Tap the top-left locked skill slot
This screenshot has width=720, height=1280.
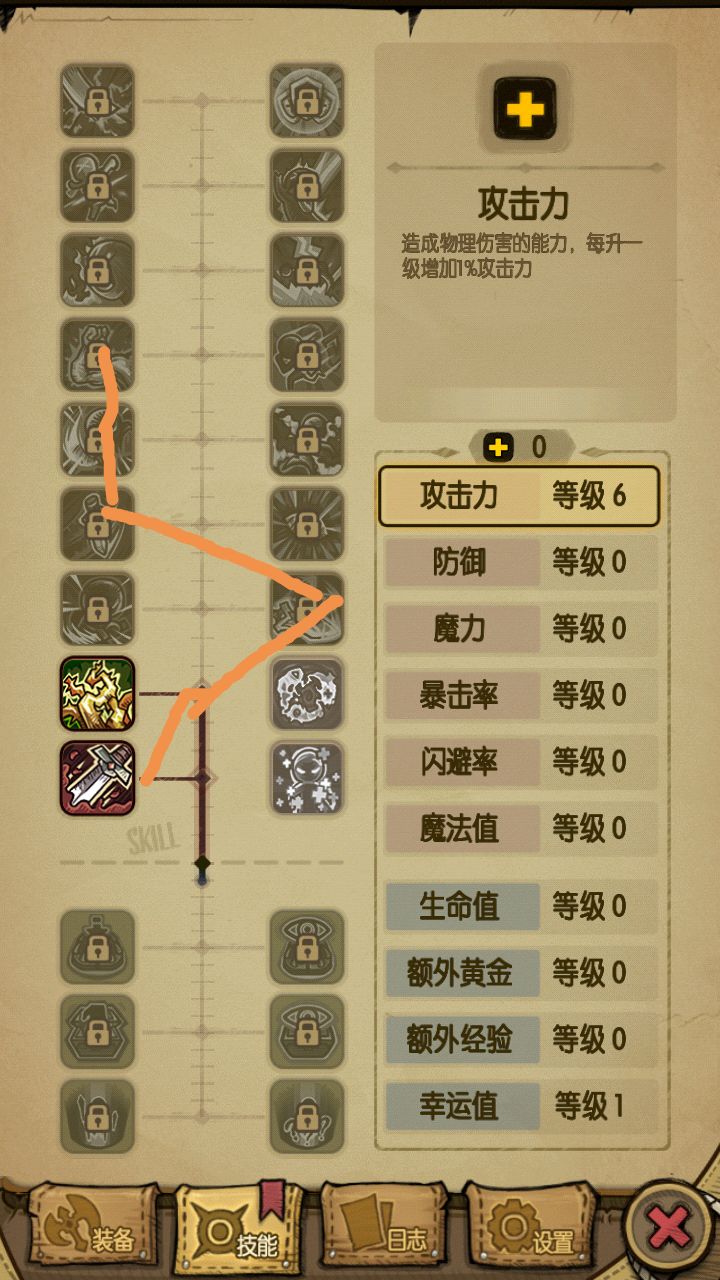97,101
